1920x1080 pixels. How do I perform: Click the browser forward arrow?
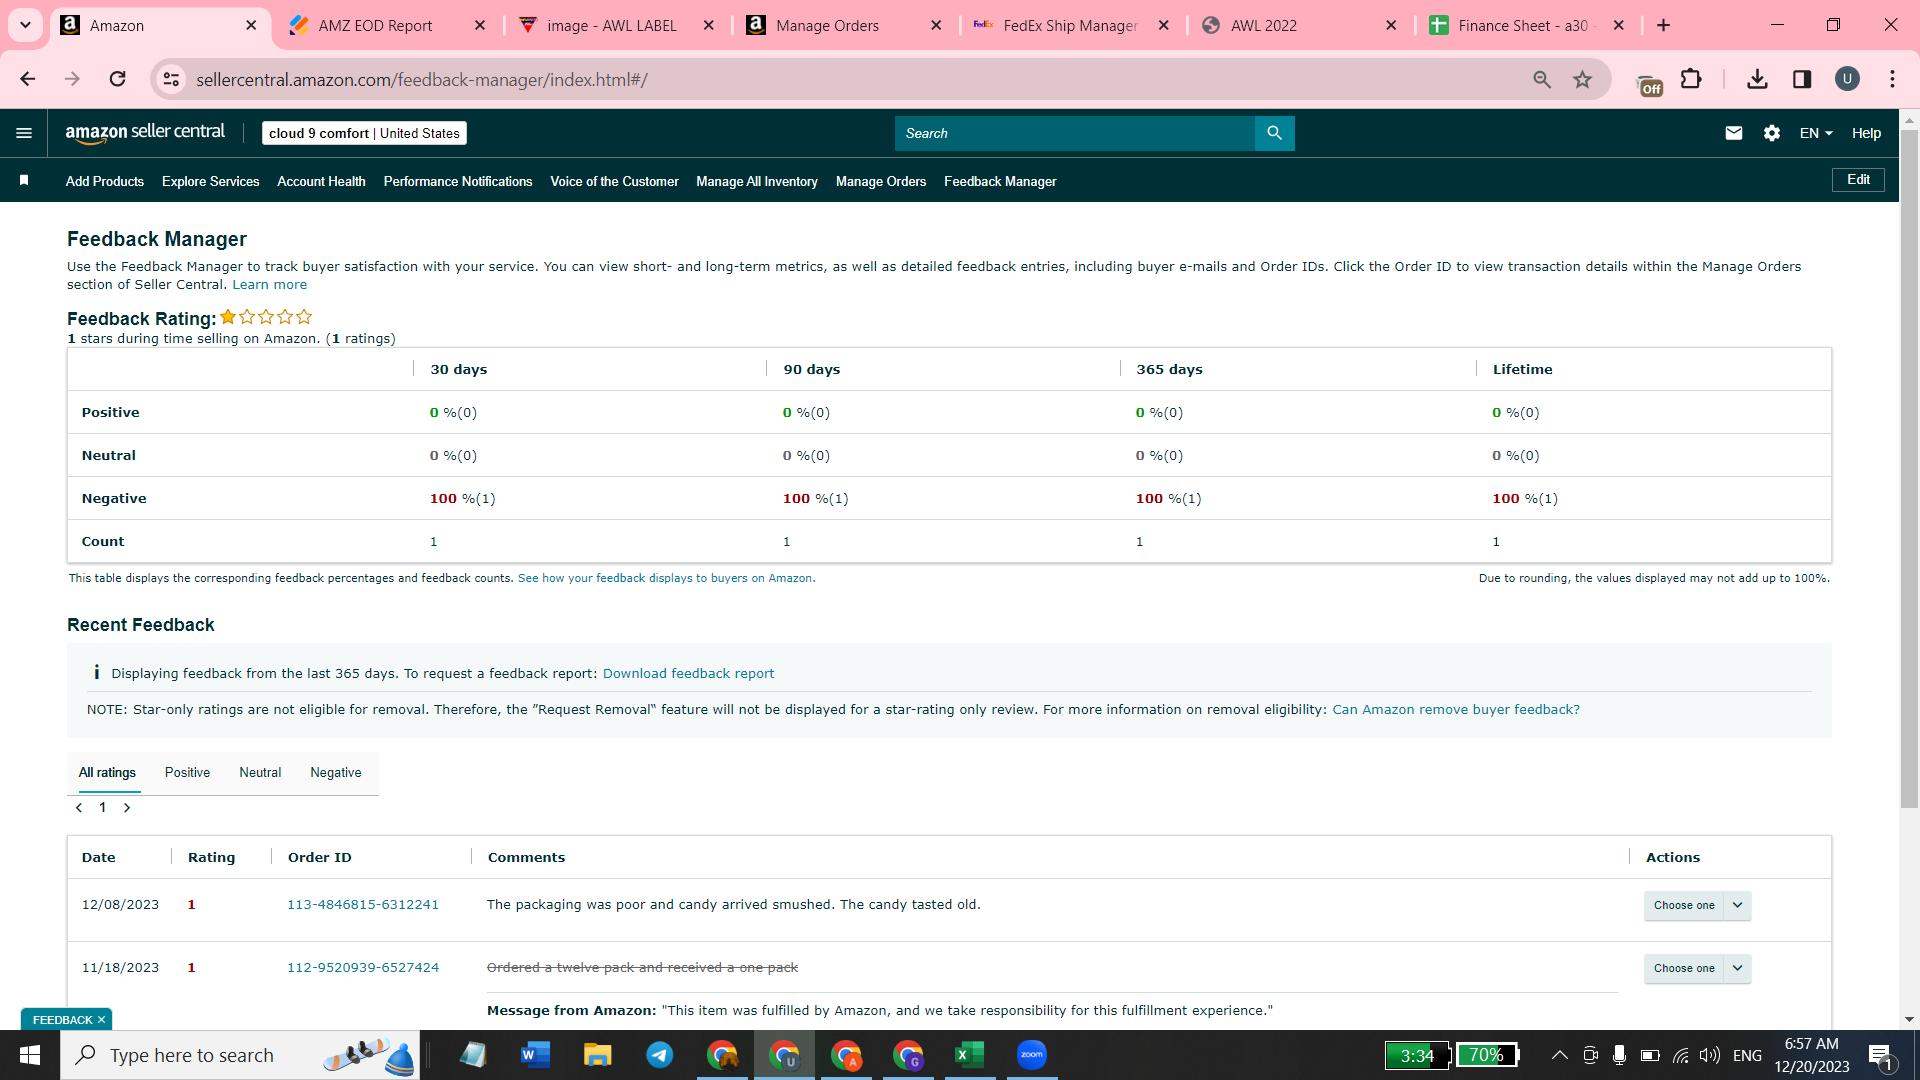point(72,79)
